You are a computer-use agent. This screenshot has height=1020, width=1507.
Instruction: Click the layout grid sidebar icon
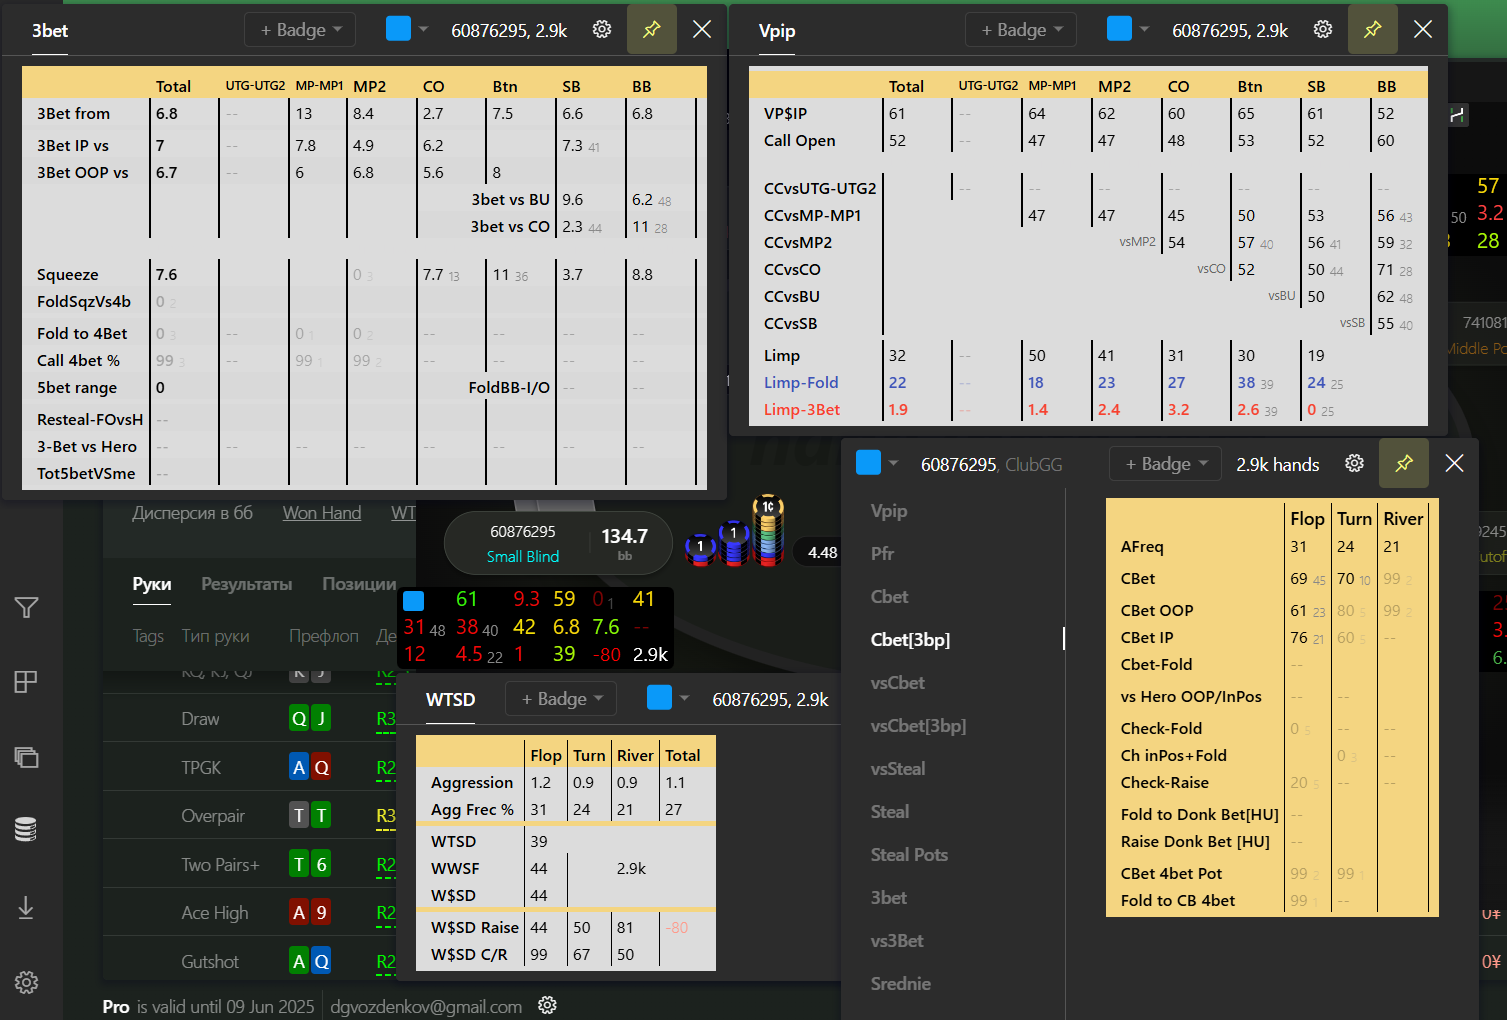(x=27, y=682)
